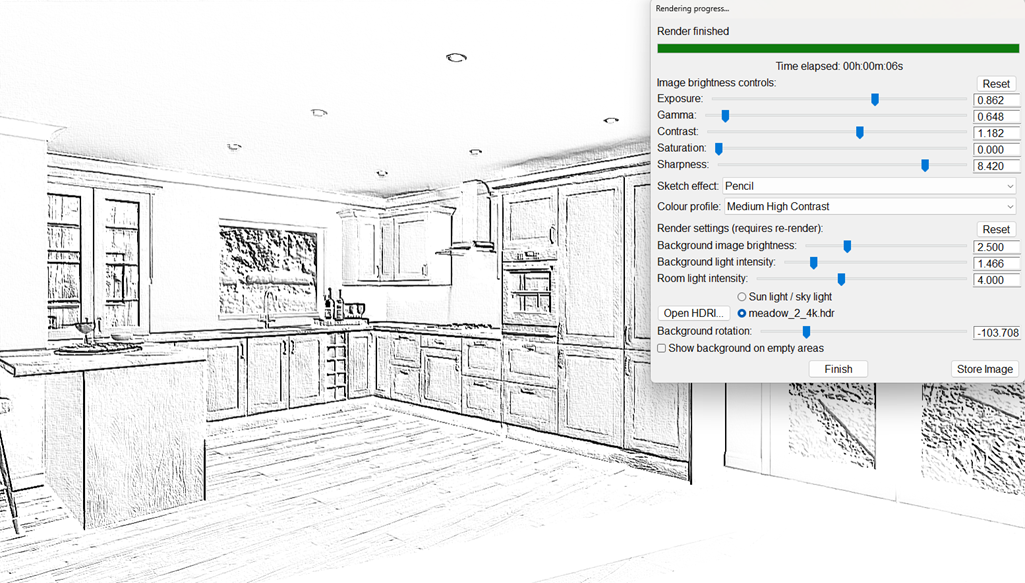Click the Gamma slider handle
1025x583 pixels.
[x=725, y=116]
